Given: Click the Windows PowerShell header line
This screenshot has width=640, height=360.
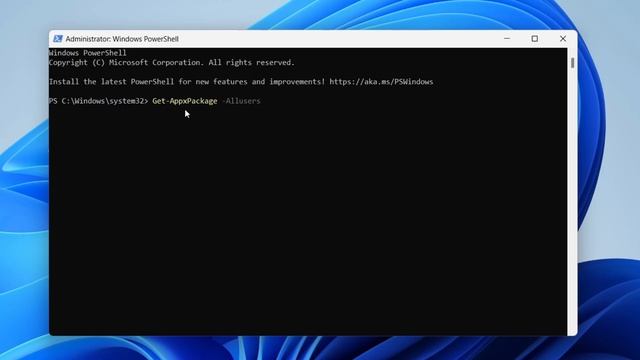Looking at the screenshot, I should (88, 53).
